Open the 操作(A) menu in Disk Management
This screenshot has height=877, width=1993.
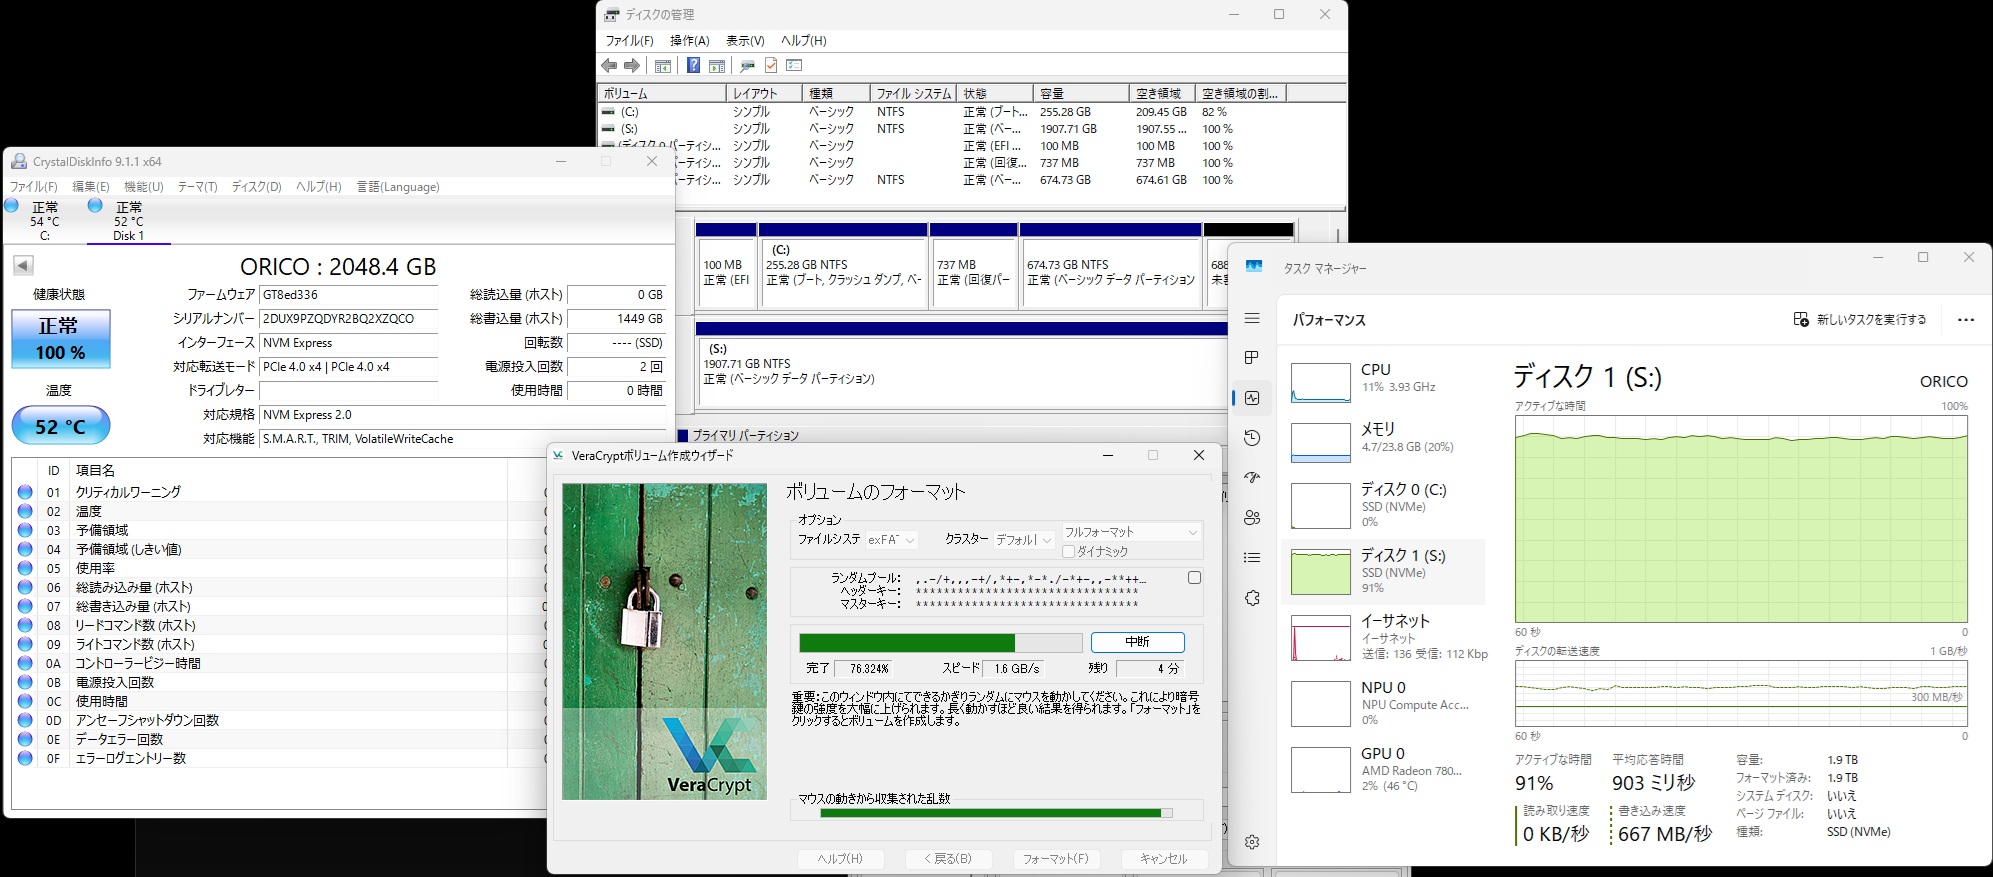click(689, 41)
